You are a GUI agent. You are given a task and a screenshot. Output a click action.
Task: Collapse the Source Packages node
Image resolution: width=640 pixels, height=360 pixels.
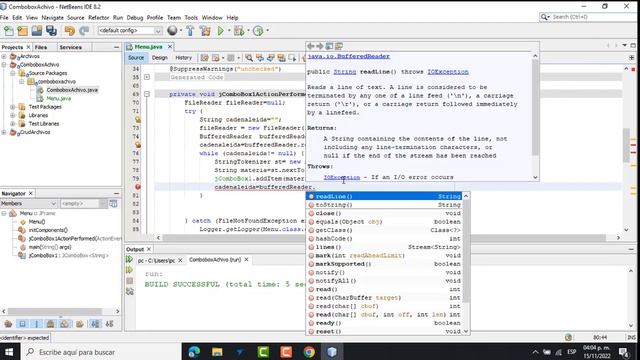[x=13, y=73]
